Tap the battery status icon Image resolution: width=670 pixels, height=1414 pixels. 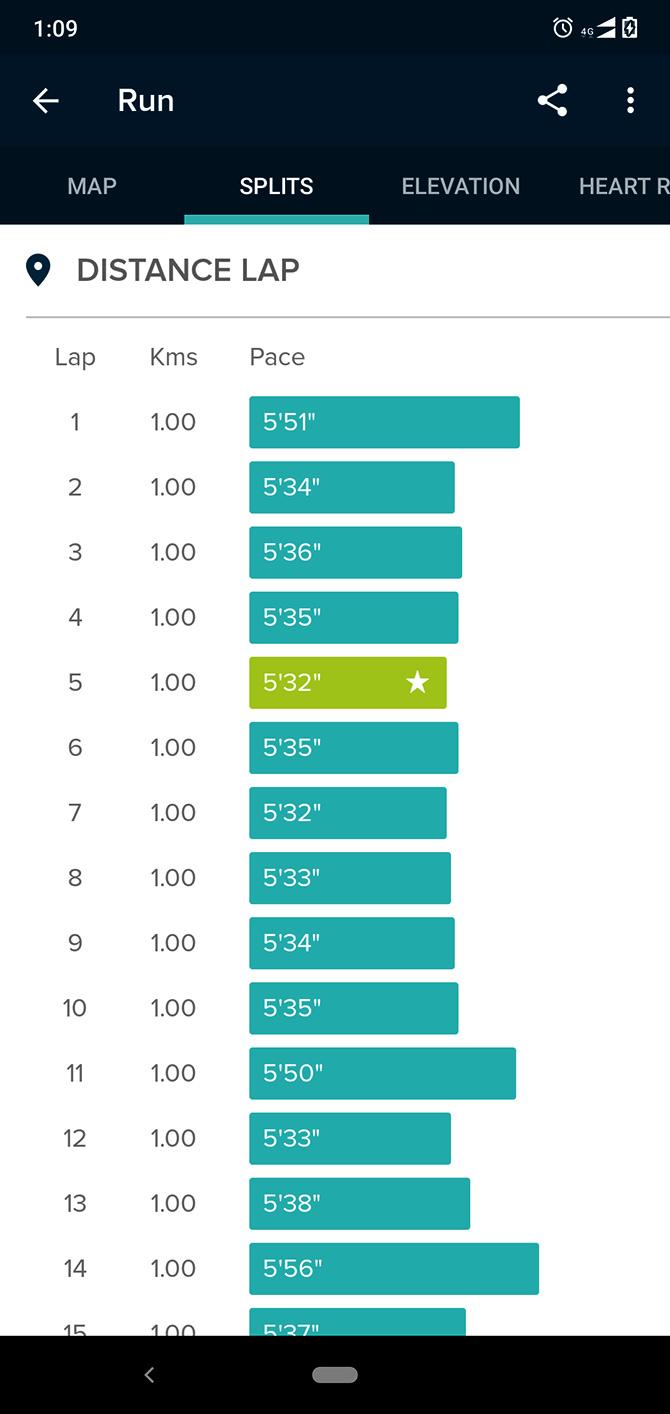[x=629, y=28]
